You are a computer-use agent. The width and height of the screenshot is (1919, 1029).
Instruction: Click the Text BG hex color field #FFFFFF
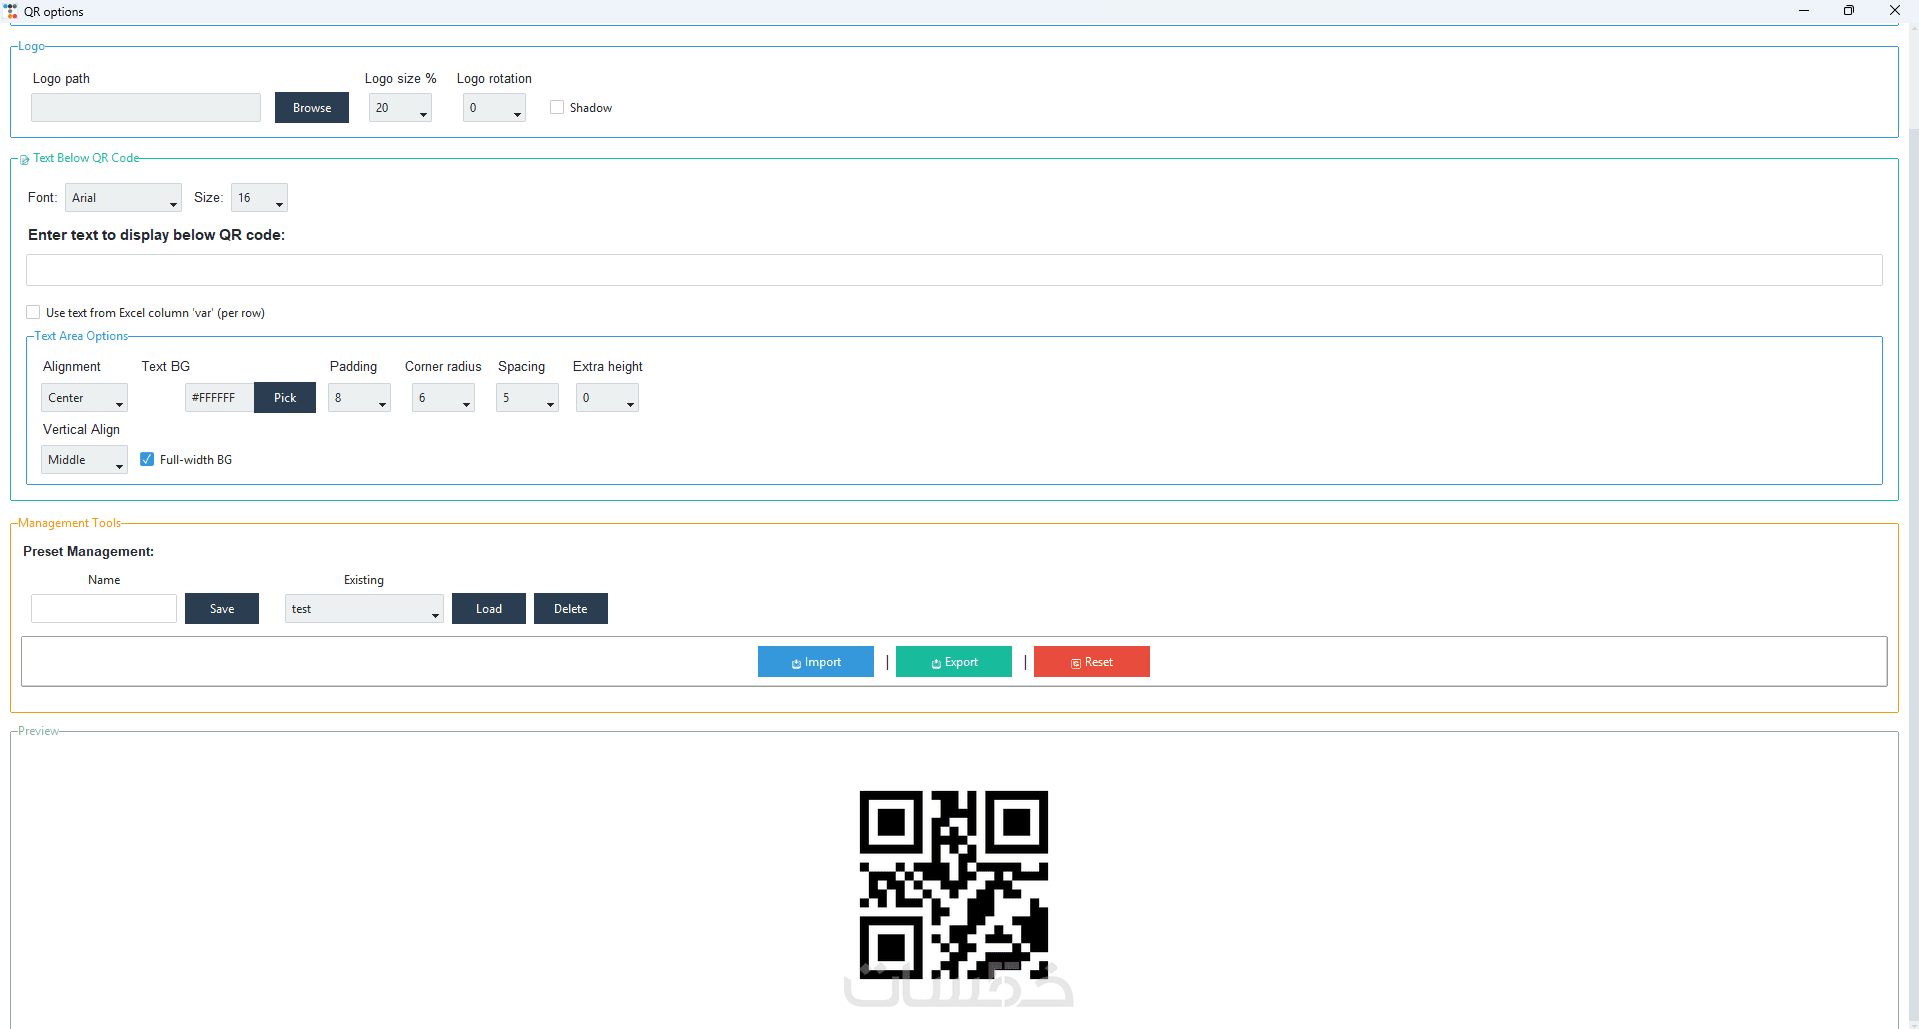(x=219, y=398)
